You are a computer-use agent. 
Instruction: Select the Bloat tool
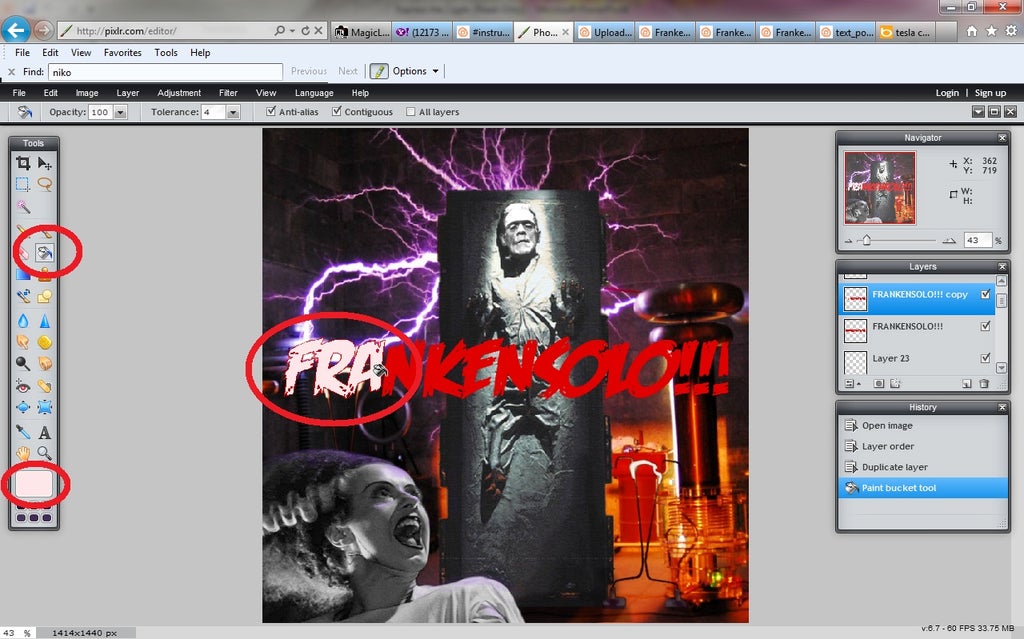pos(23,407)
